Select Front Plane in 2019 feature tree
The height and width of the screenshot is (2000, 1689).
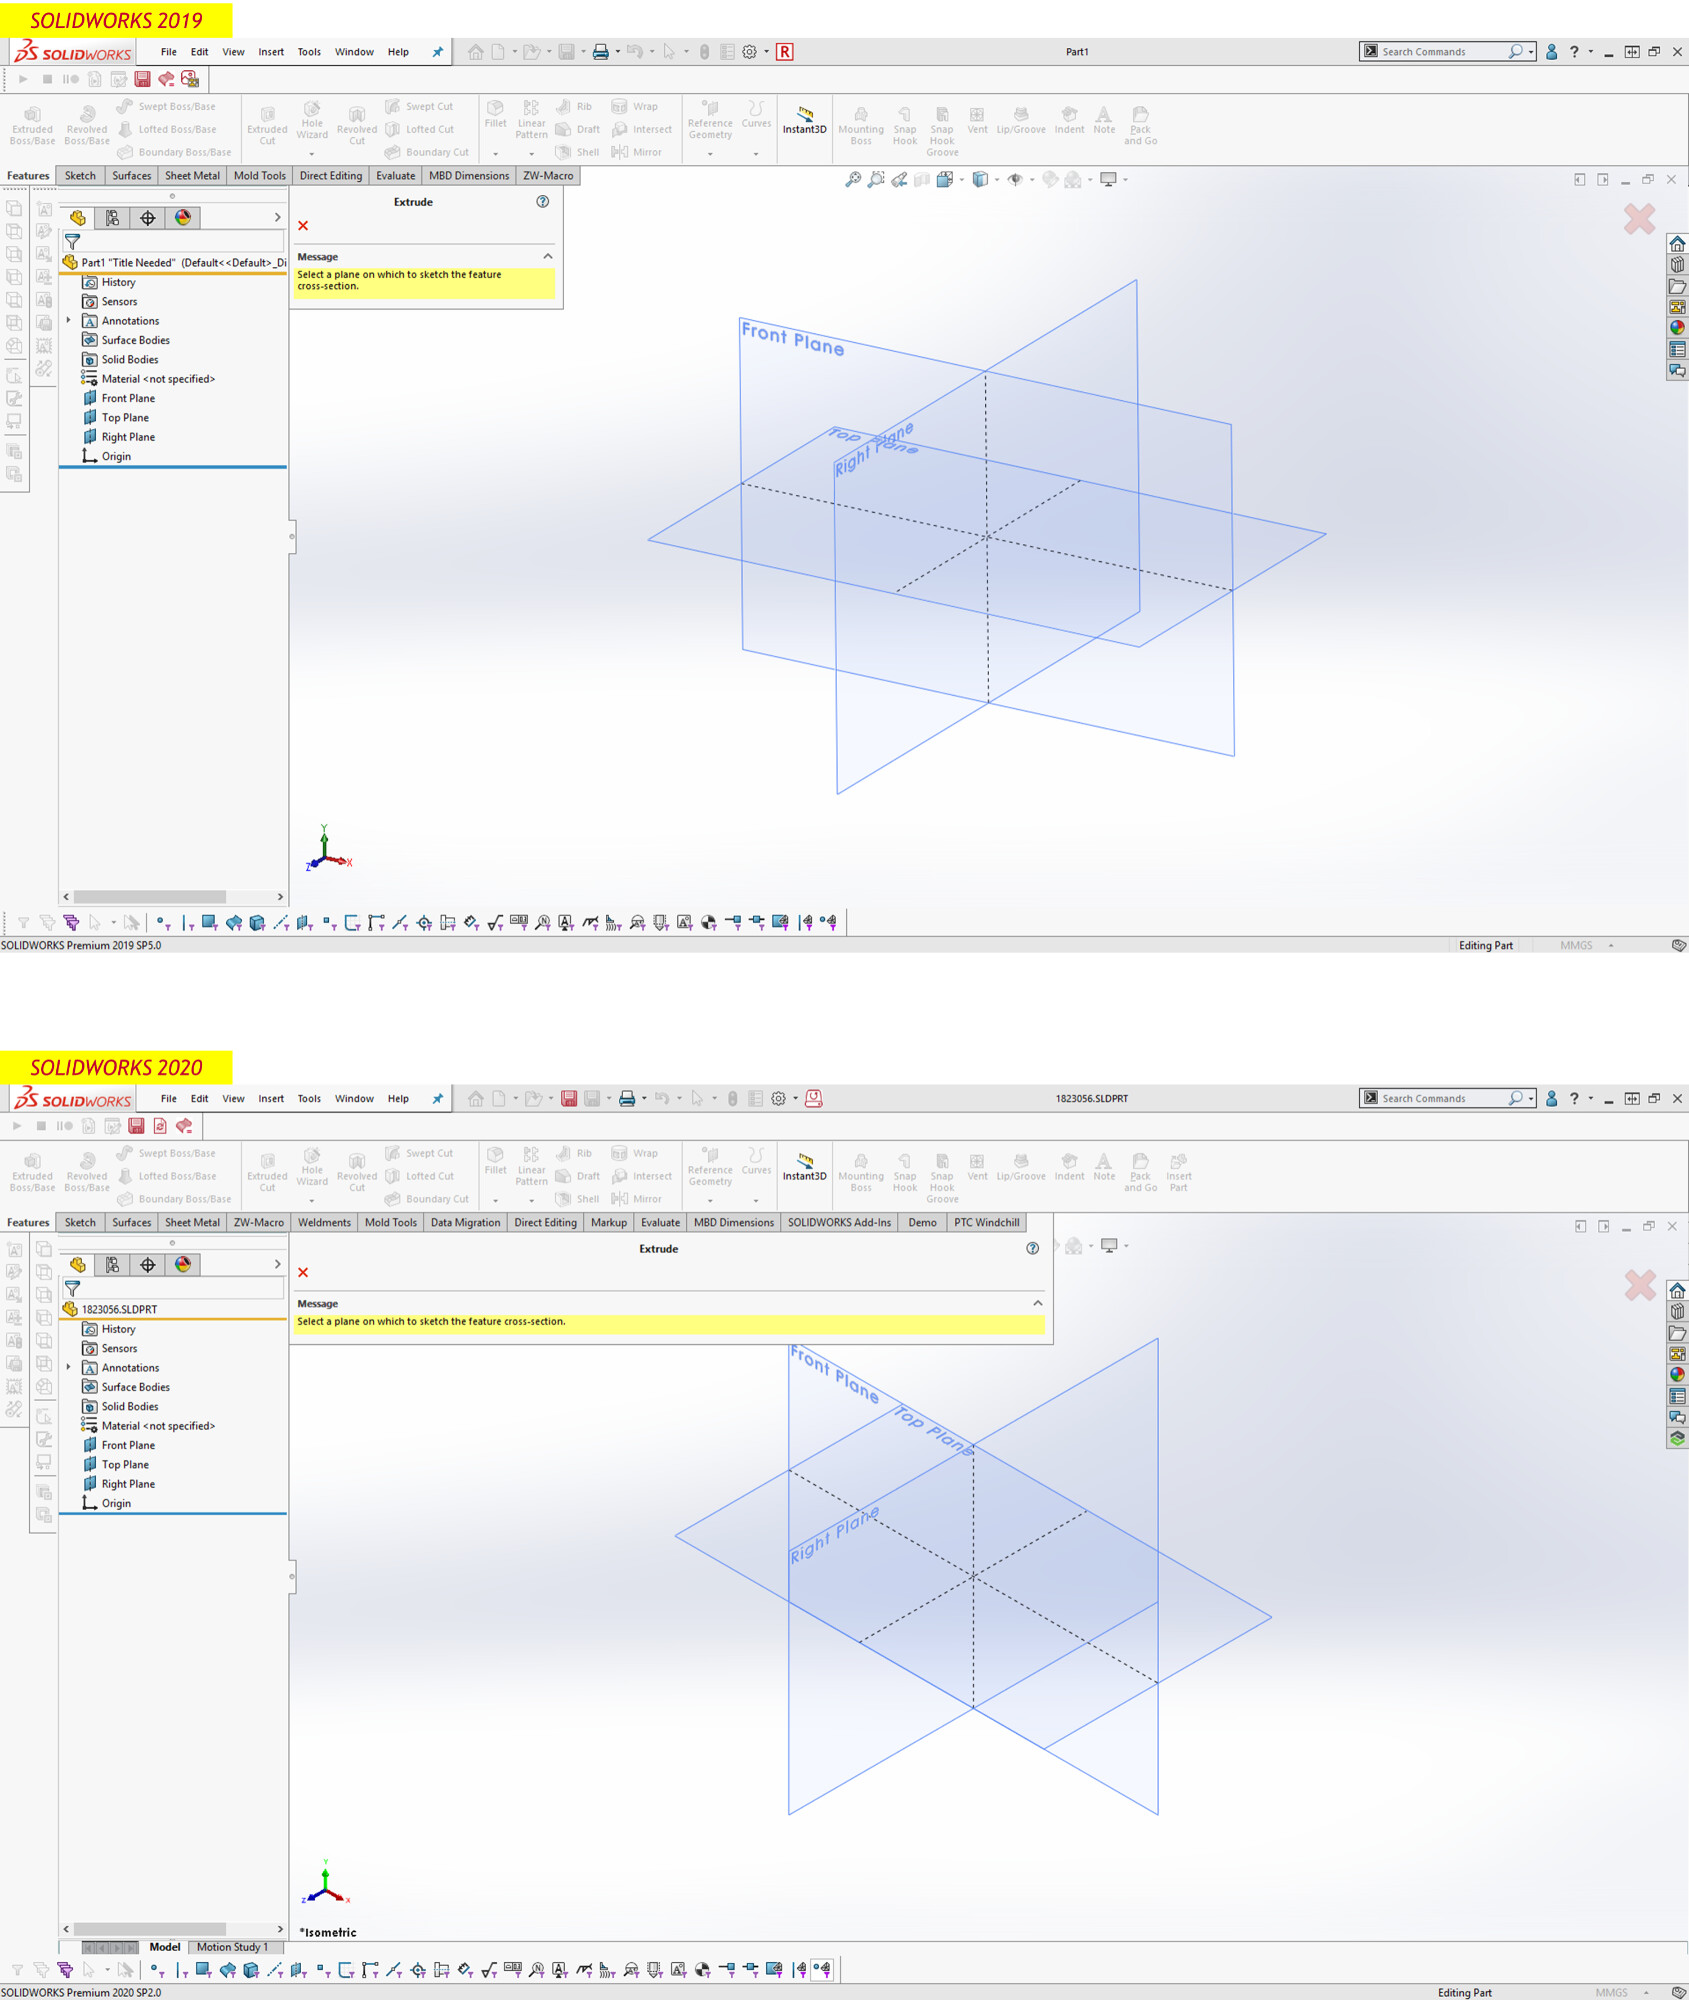click(x=128, y=398)
